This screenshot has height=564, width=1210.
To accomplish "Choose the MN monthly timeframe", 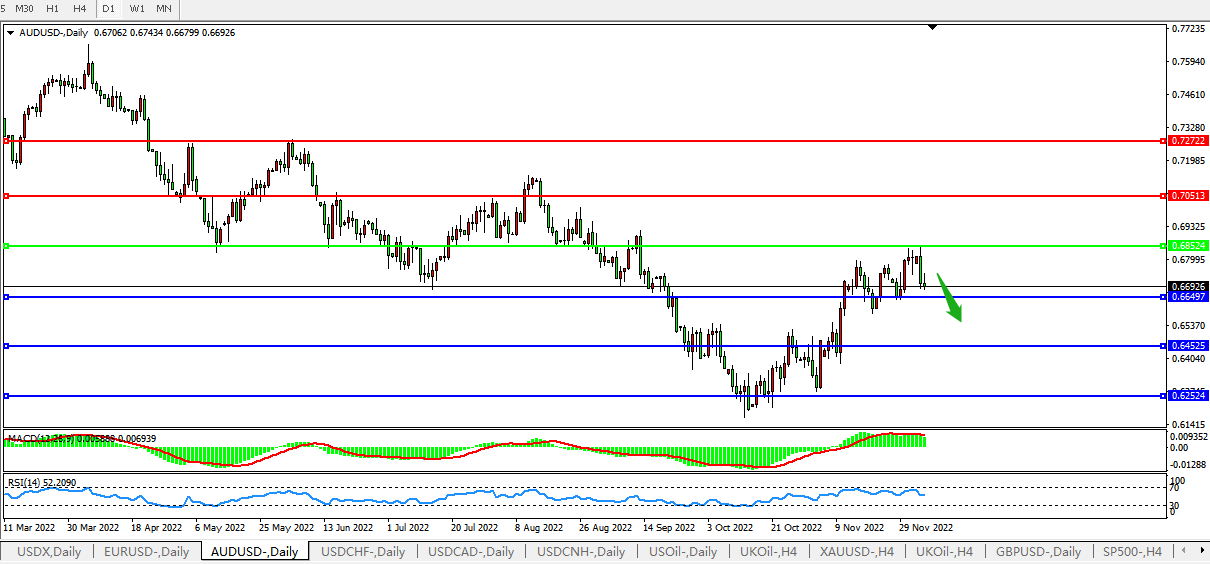I will (x=164, y=8).
